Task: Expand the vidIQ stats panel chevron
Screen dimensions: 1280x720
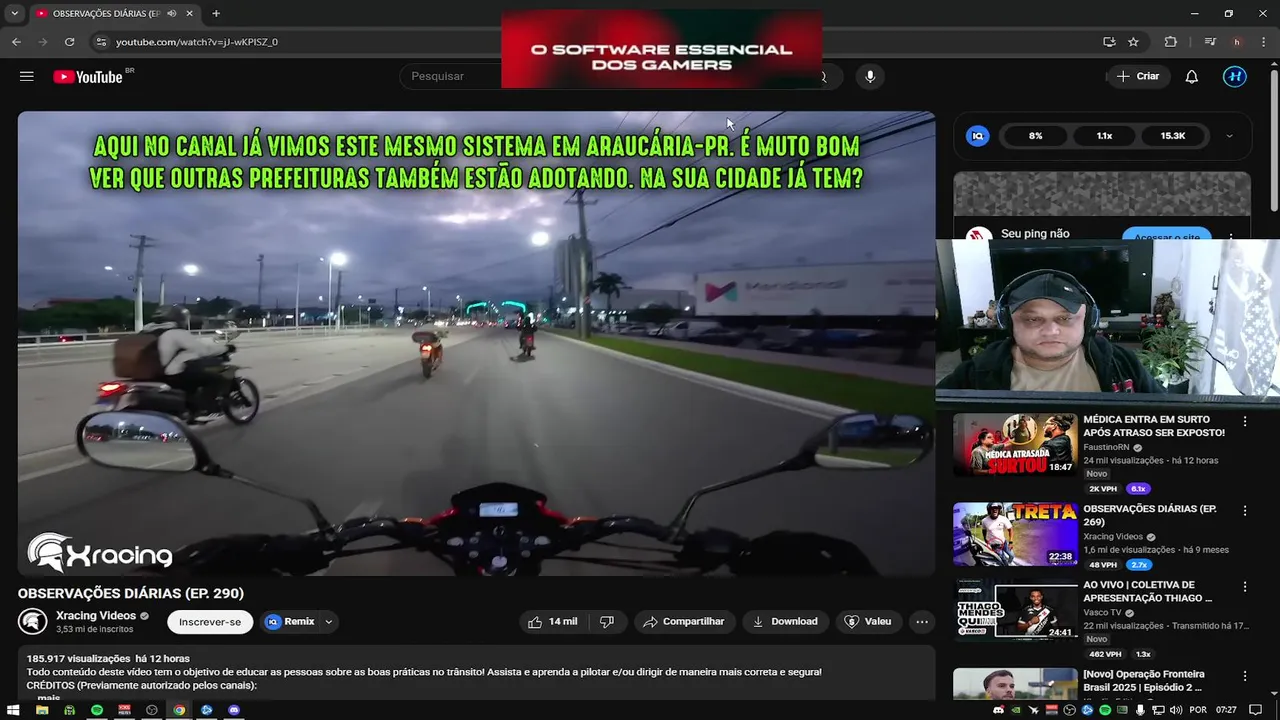Action: pyautogui.click(x=1229, y=136)
